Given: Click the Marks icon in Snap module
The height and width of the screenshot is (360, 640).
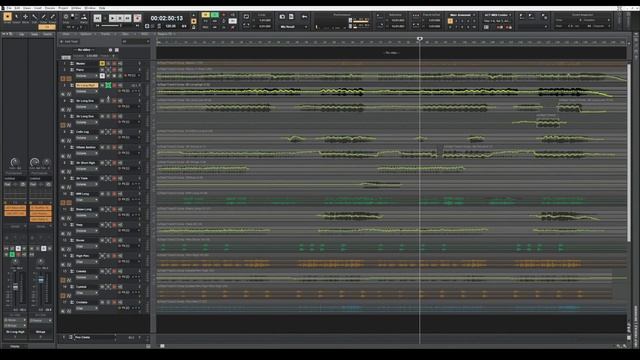Looking at the screenshot, I should point(84,18).
